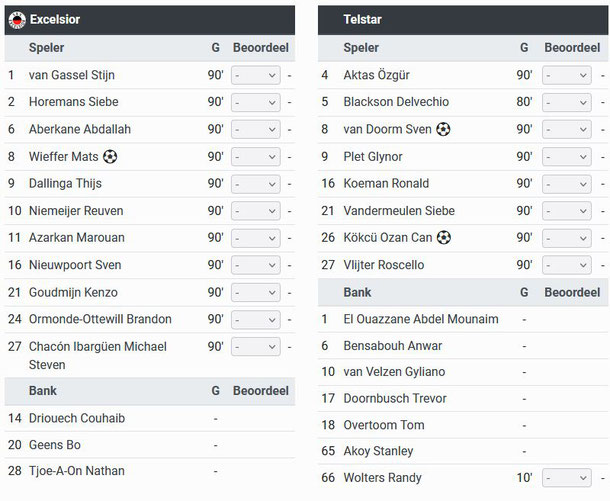
Task: Open rating dropdown for Goudmijn Kenzo
Action: (x=256, y=293)
